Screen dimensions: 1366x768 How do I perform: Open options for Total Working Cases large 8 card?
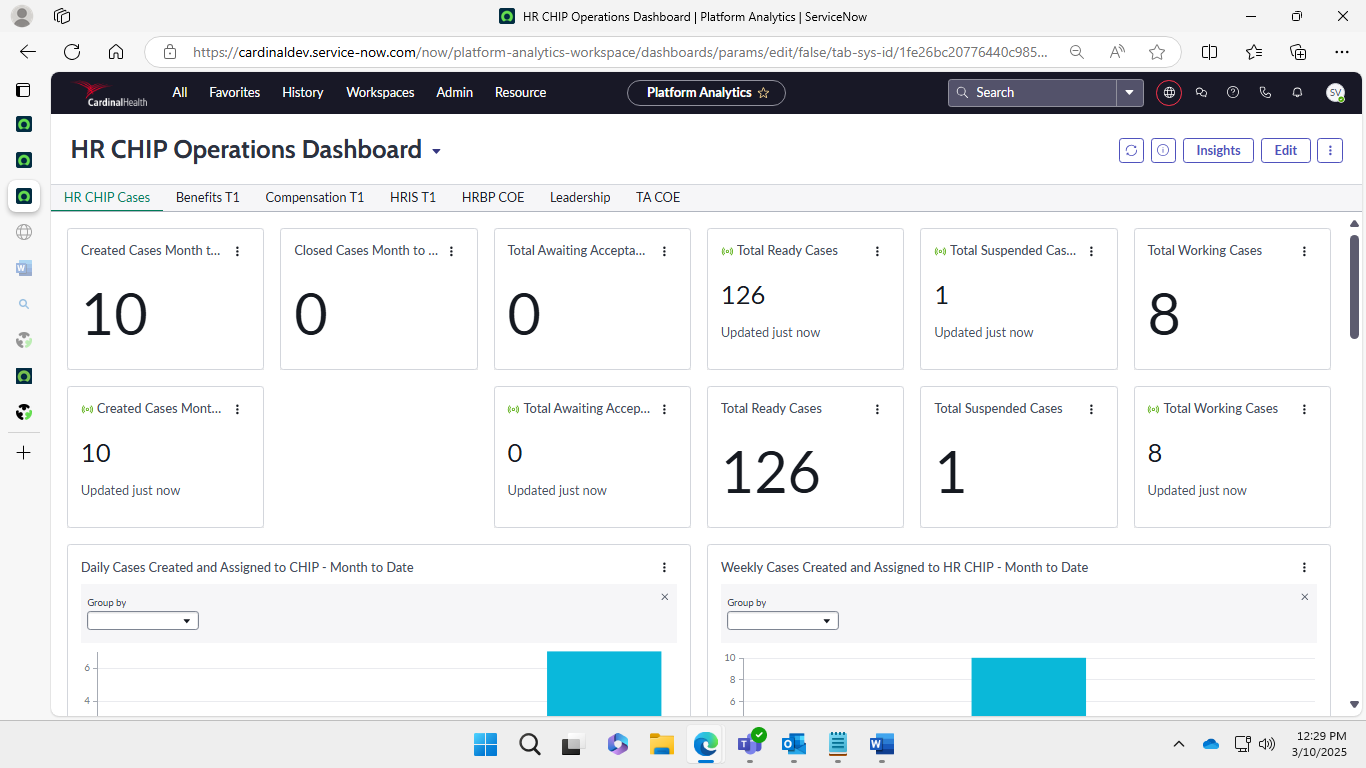(x=1304, y=251)
